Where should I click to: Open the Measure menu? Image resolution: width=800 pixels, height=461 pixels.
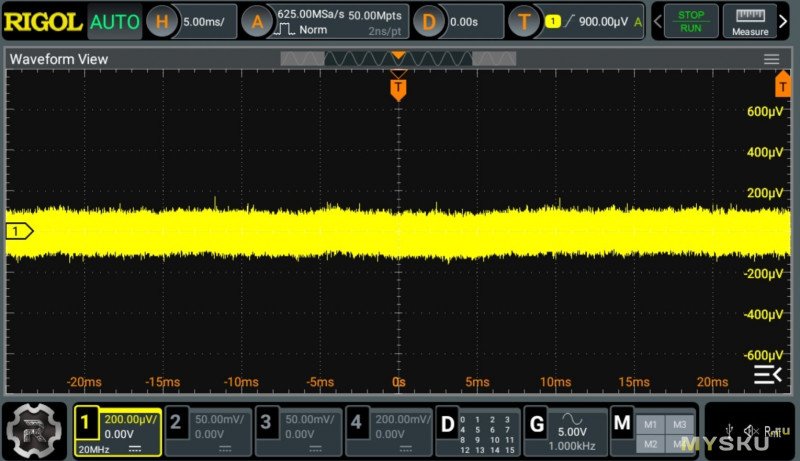(x=749, y=20)
